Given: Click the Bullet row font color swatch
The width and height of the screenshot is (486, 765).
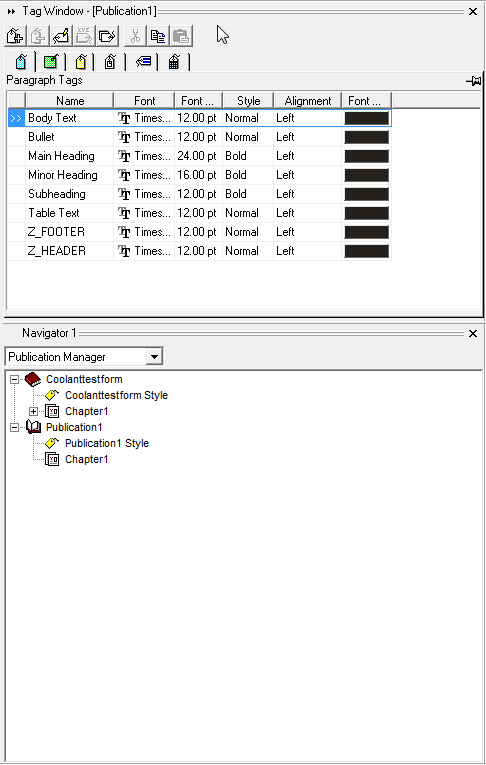Looking at the screenshot, I should click(366, 137).
